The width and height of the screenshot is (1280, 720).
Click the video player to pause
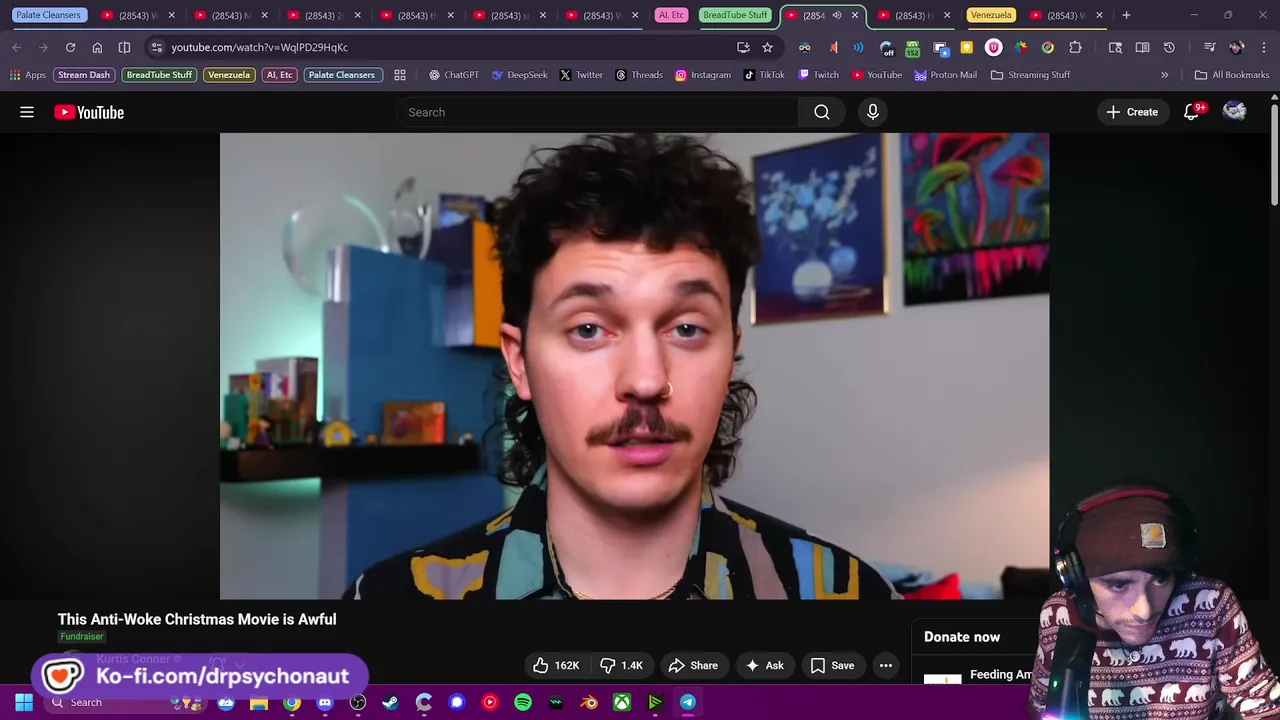pos(634,366)
